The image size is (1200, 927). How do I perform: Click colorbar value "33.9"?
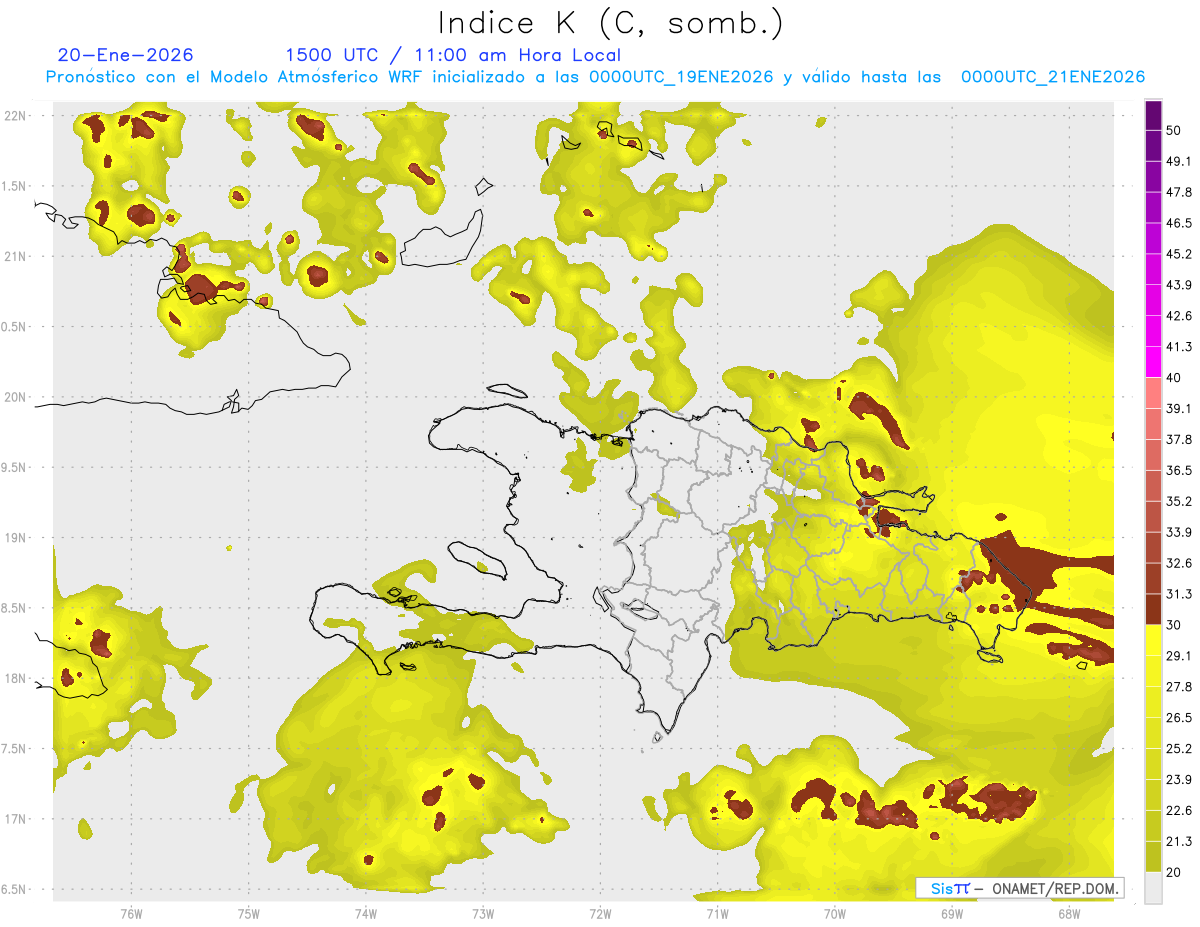click(x=1179, y=532)
